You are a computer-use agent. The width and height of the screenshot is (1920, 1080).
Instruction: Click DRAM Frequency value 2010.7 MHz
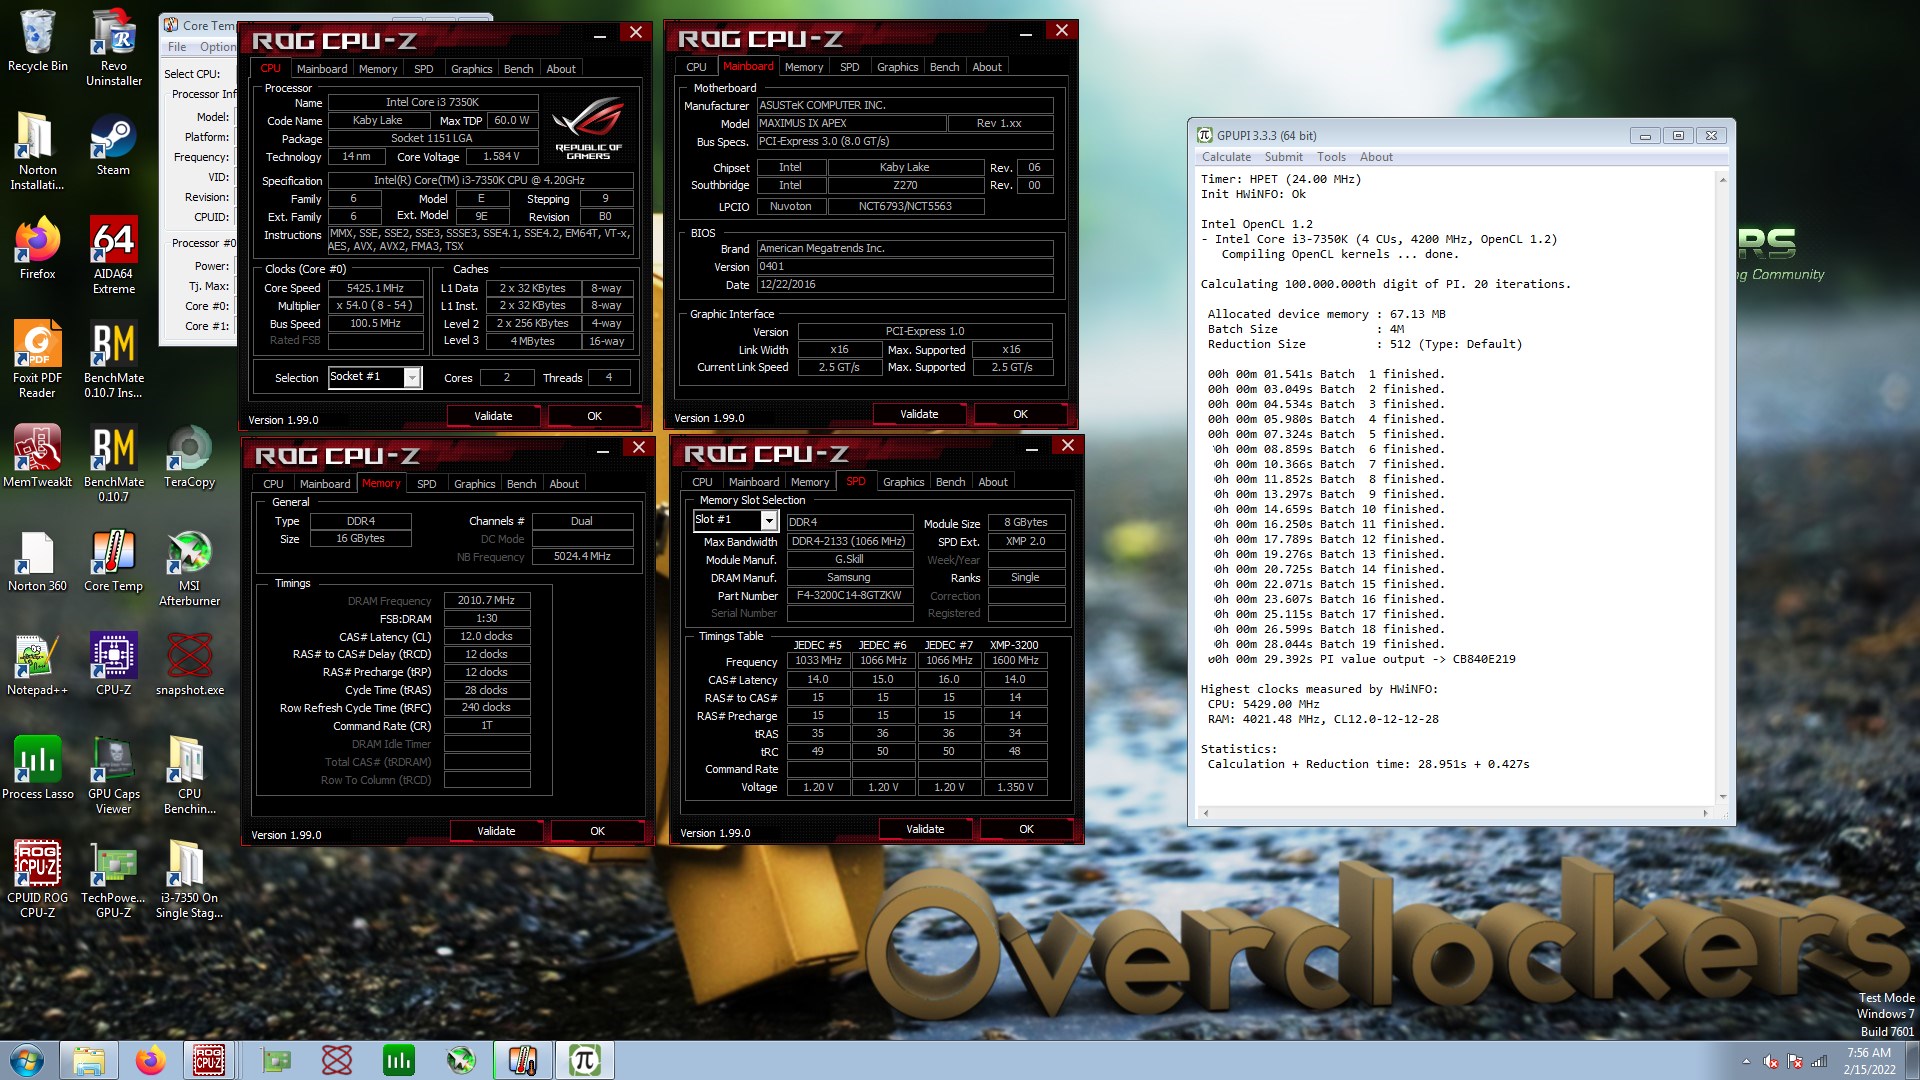coord(486,601)
